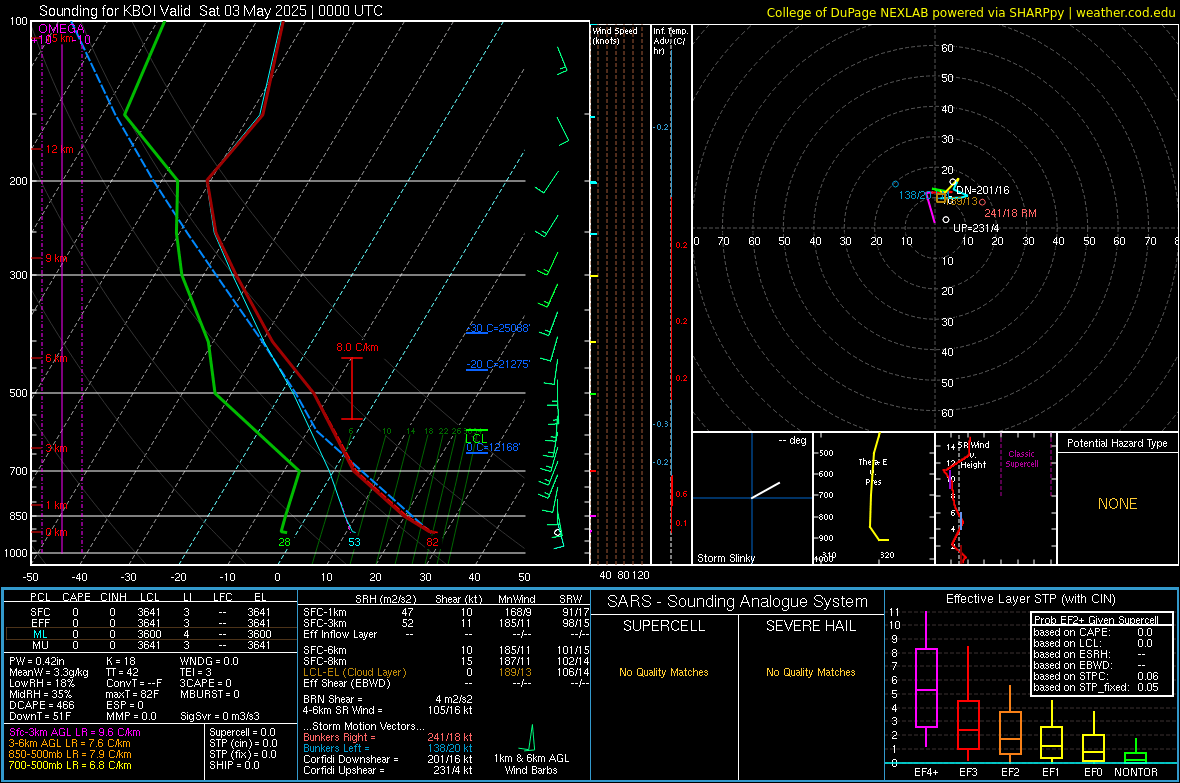Viewport: 1180px width, 783px height.
Task: Click the 'SigSvr = 0 m3/s3' value
Action: click(x=220, y=716)
